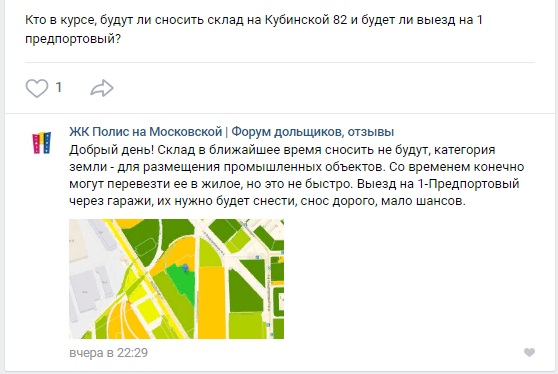Open the ЖК Полис на Московской group link
Image resolution: width=558 pixels, height=374 pixels.
point(146,132)
